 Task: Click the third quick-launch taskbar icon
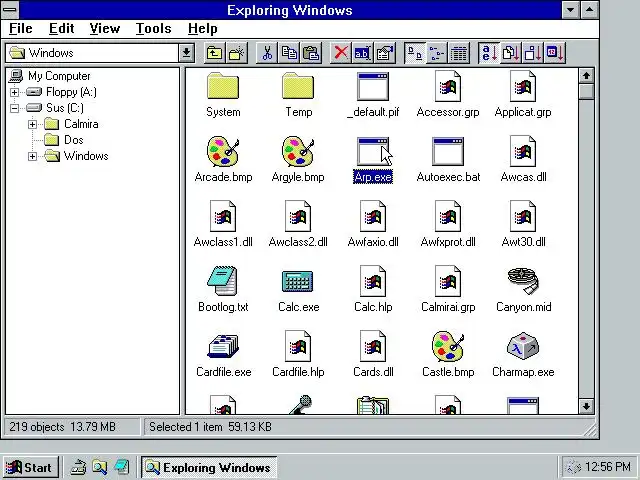[x=122, y=467]
